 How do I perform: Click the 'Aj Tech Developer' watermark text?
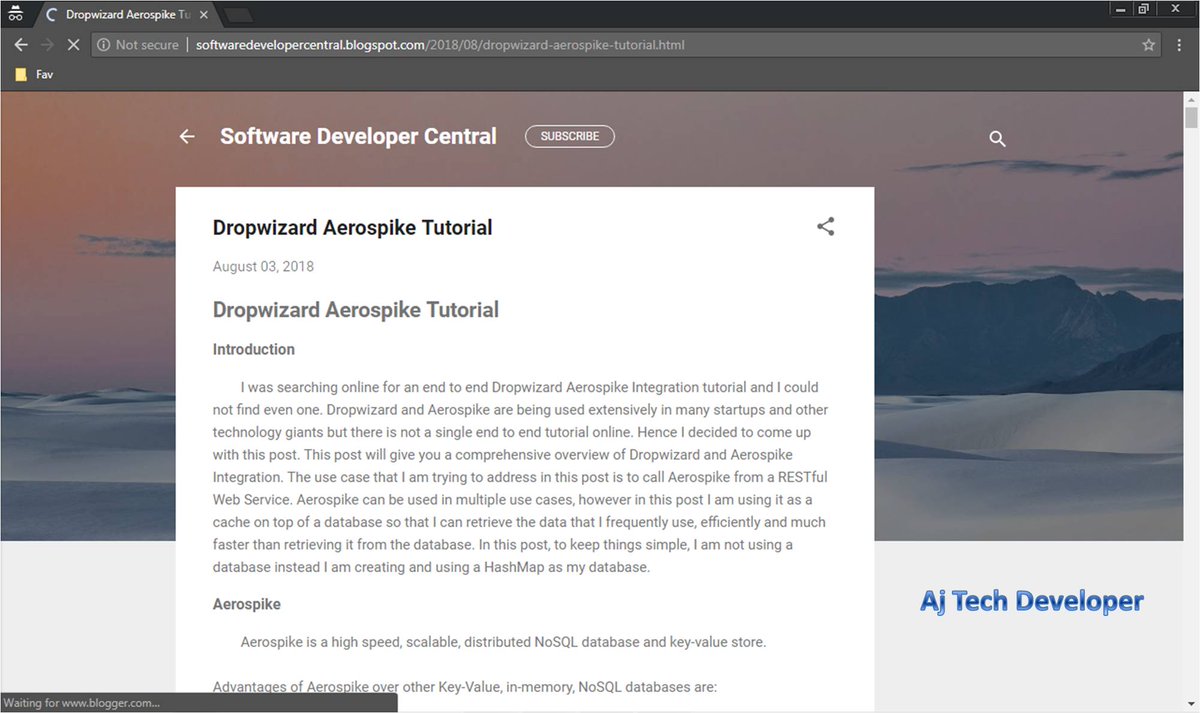click(x=1032, y=600)
